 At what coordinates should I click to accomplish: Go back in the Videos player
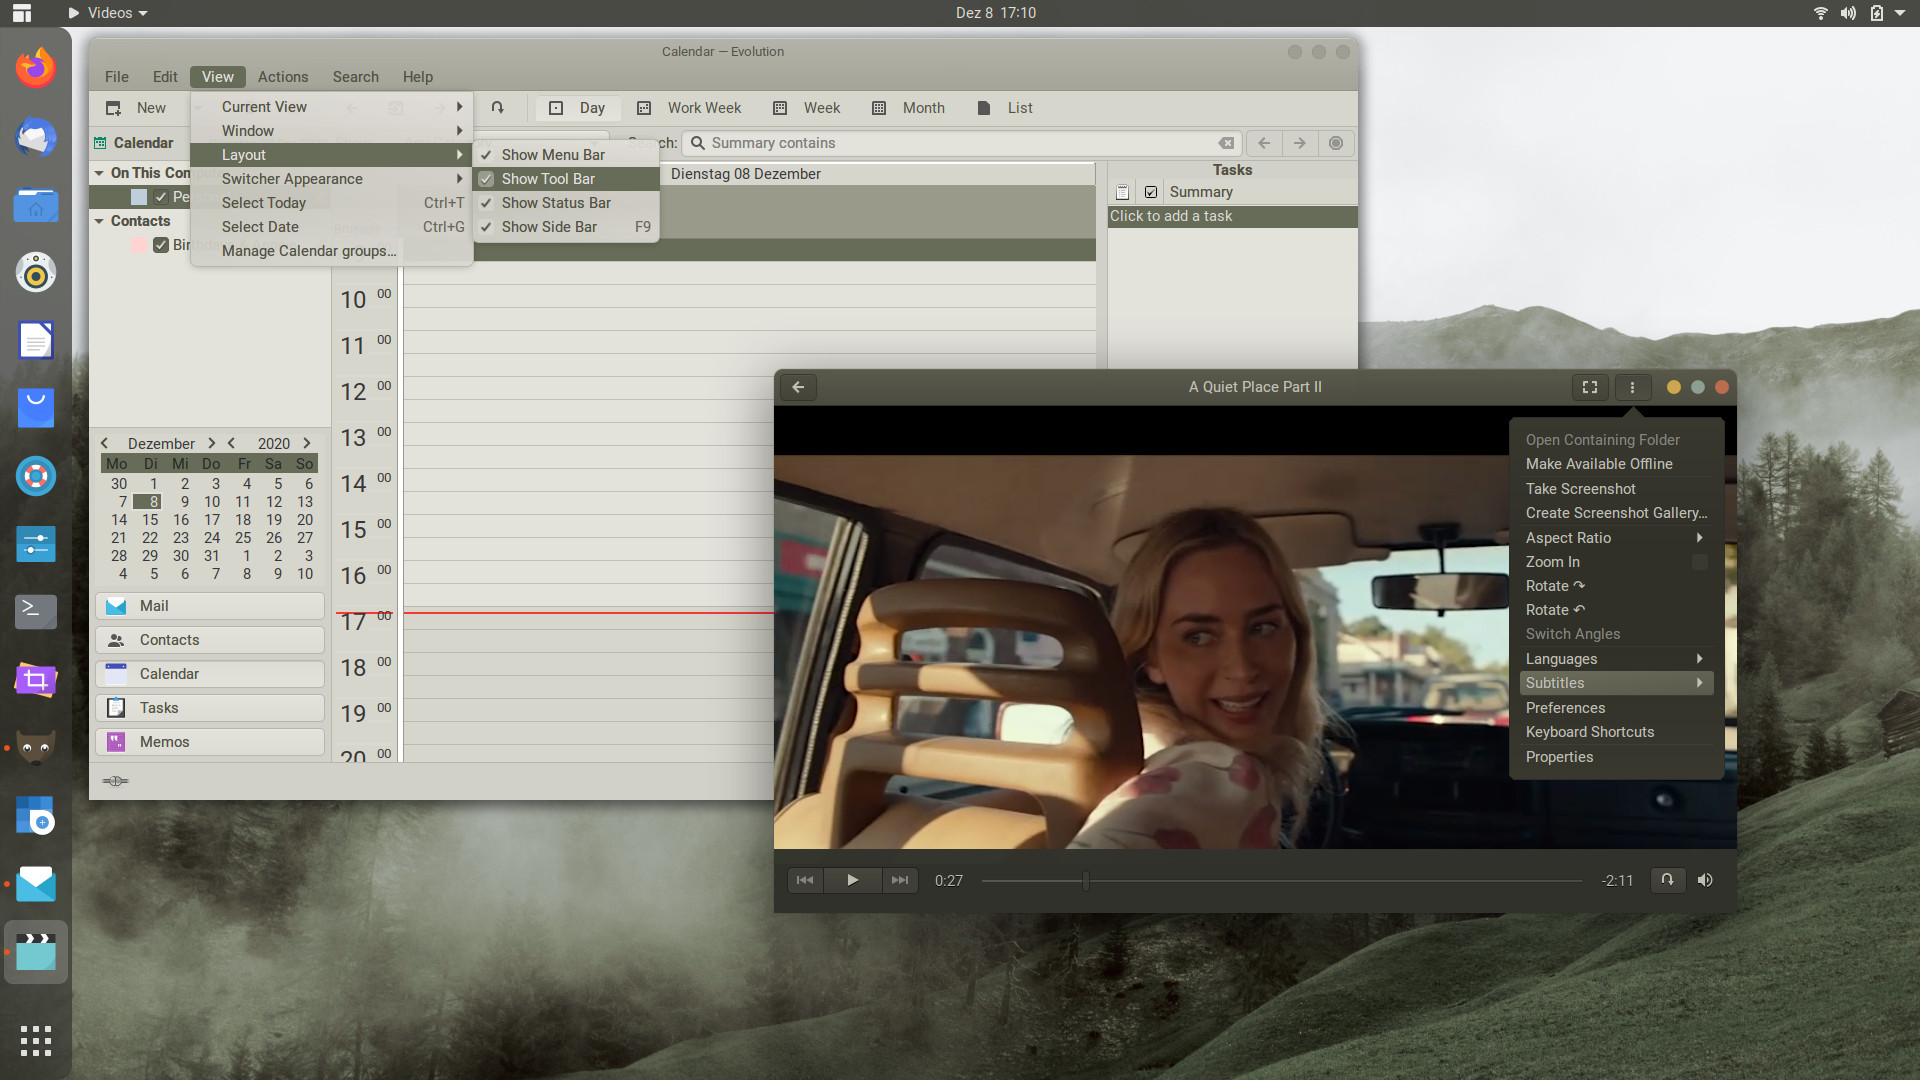tap(798, 387)
